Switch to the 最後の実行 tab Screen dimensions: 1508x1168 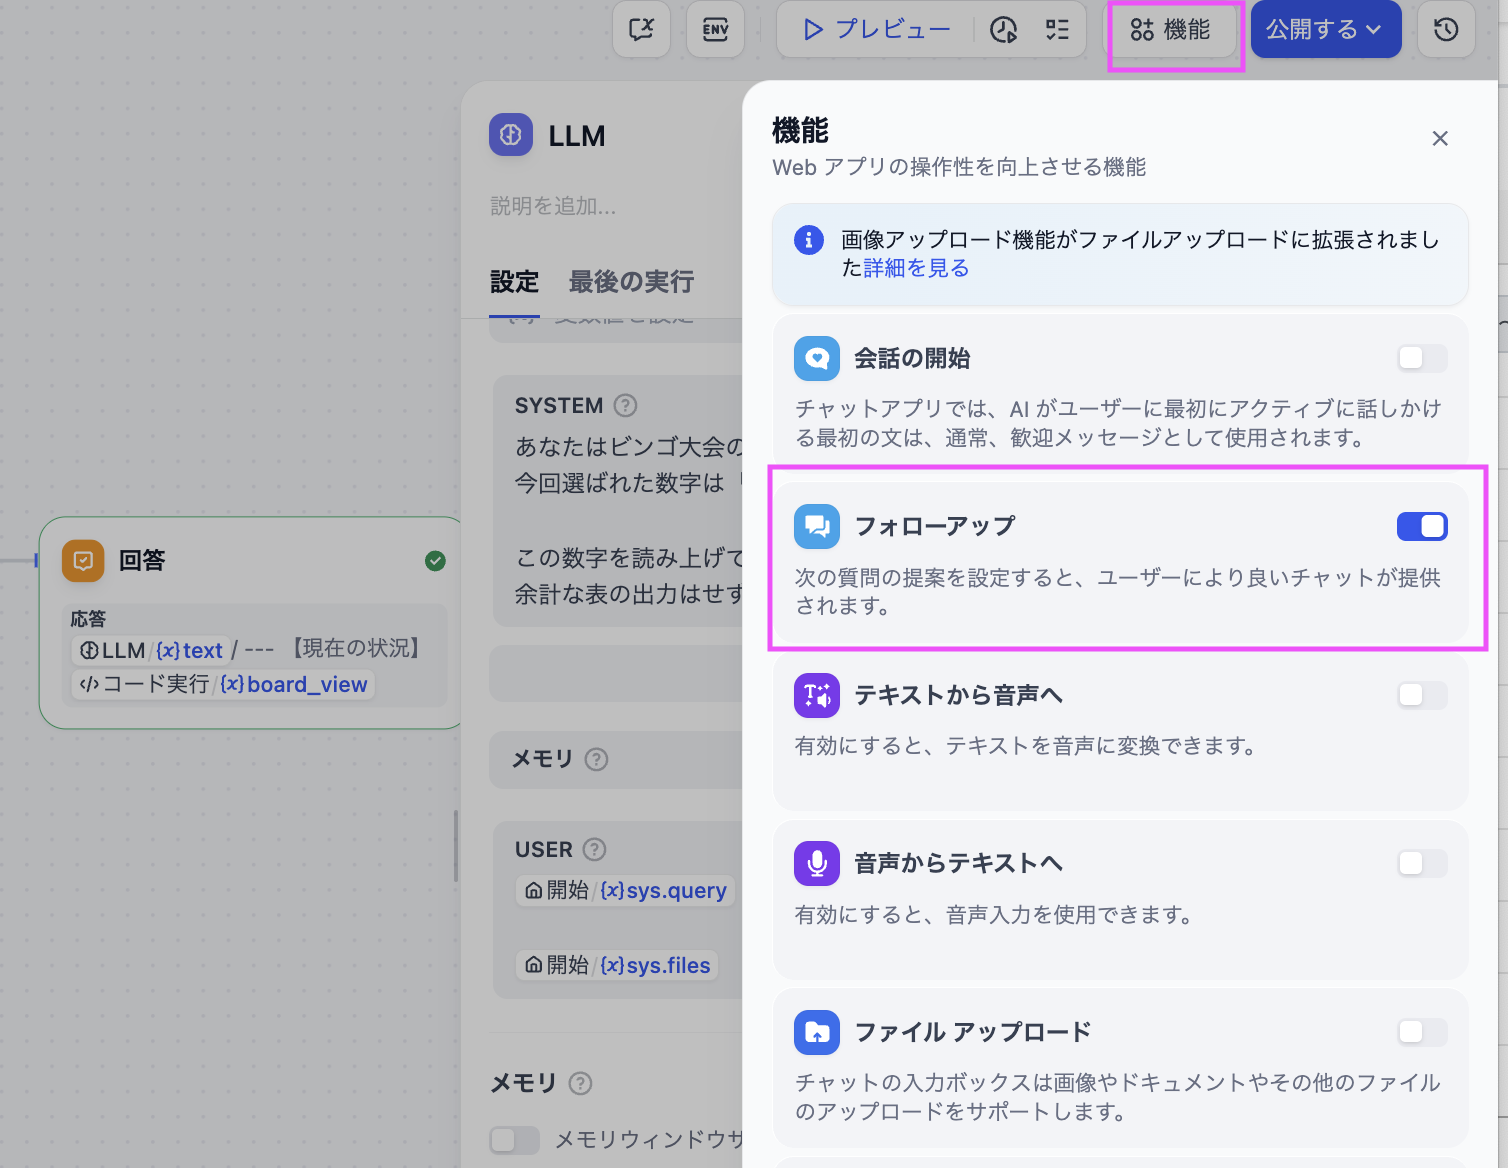click(x=631, y=282)
